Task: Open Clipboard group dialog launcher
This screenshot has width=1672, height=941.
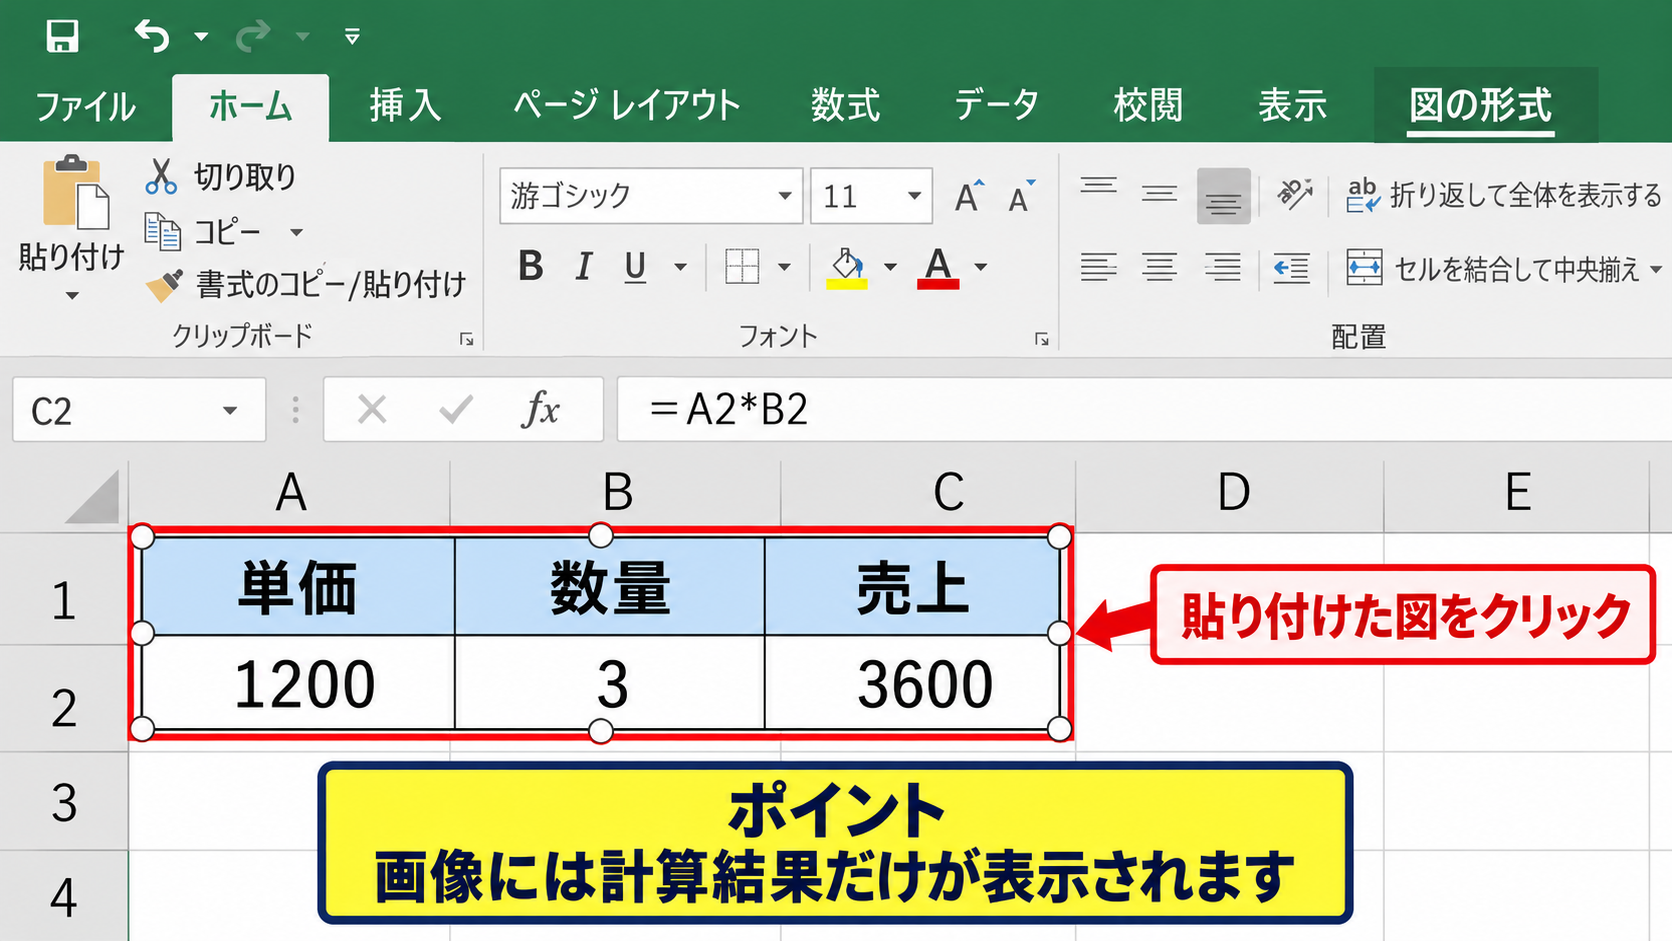Action: pyautogui.click(x=466, y=340)
